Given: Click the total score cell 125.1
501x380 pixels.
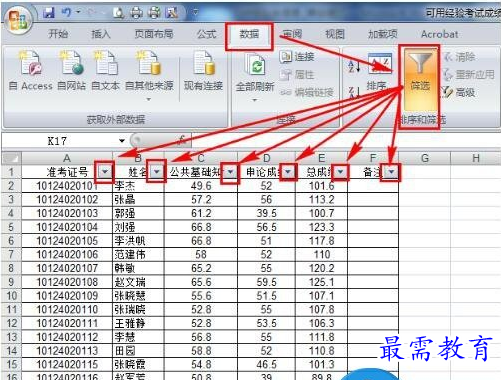Looking at the screenshot, I should tap(321, 282).
